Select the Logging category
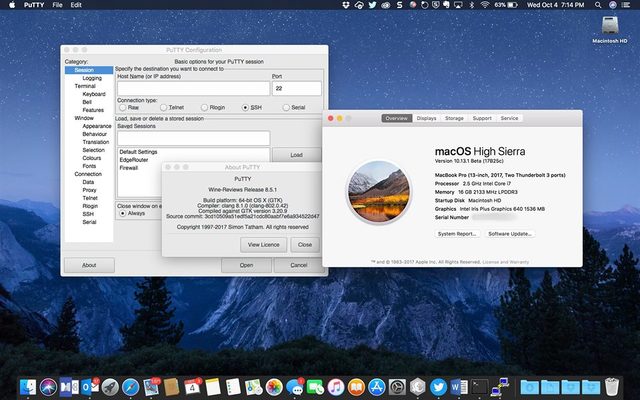The image size is (640, 400). (x=92, y=78)
